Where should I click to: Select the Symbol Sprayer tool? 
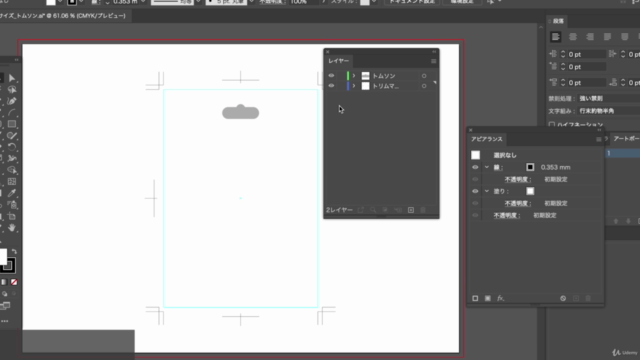coord(12,204)
